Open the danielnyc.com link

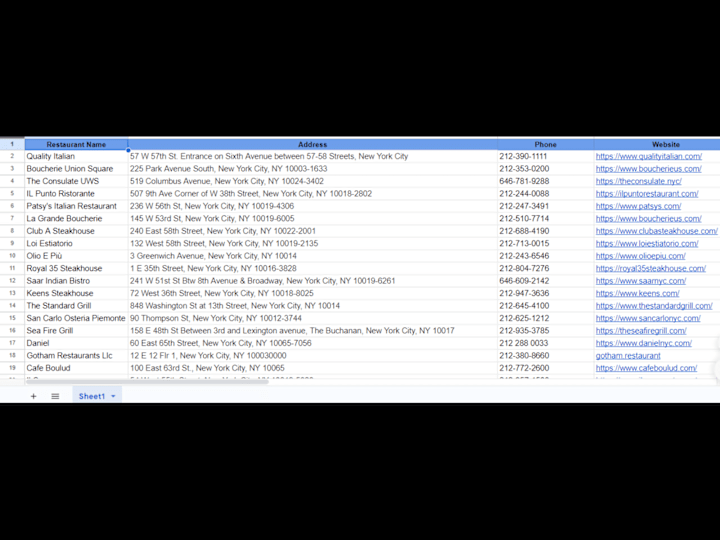click(x=644, y=343)
